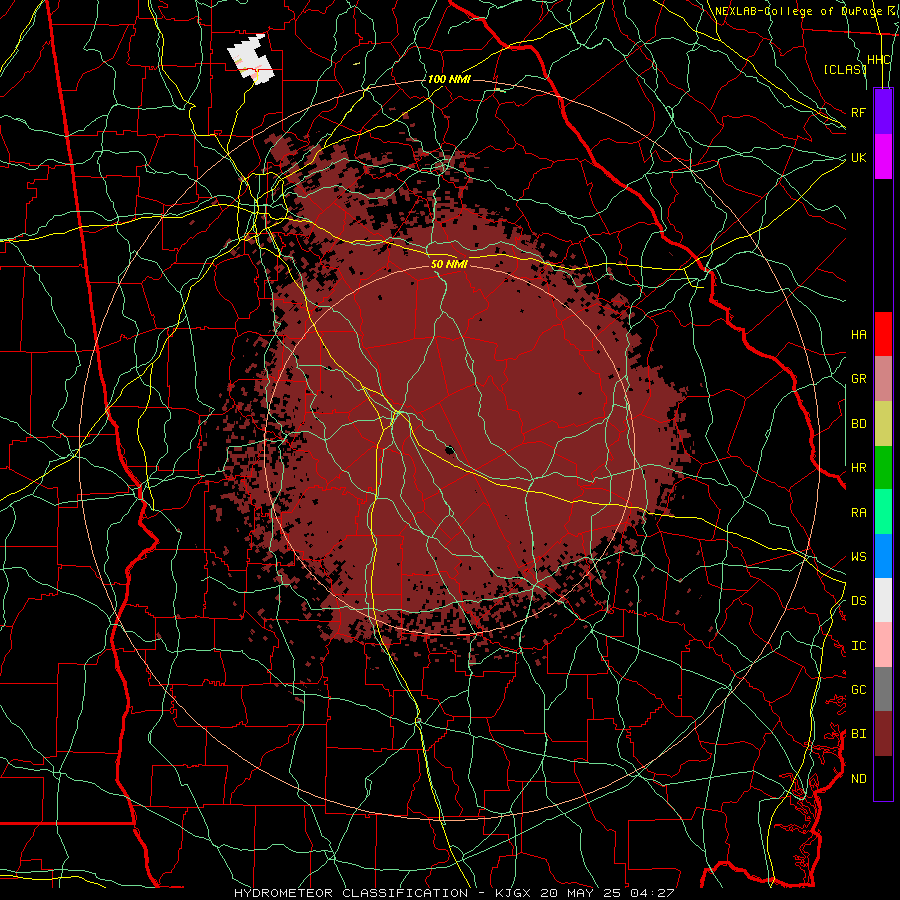This screenshot has height=900, width=900.
Task: Click the RF legend label
Action: 858,112
